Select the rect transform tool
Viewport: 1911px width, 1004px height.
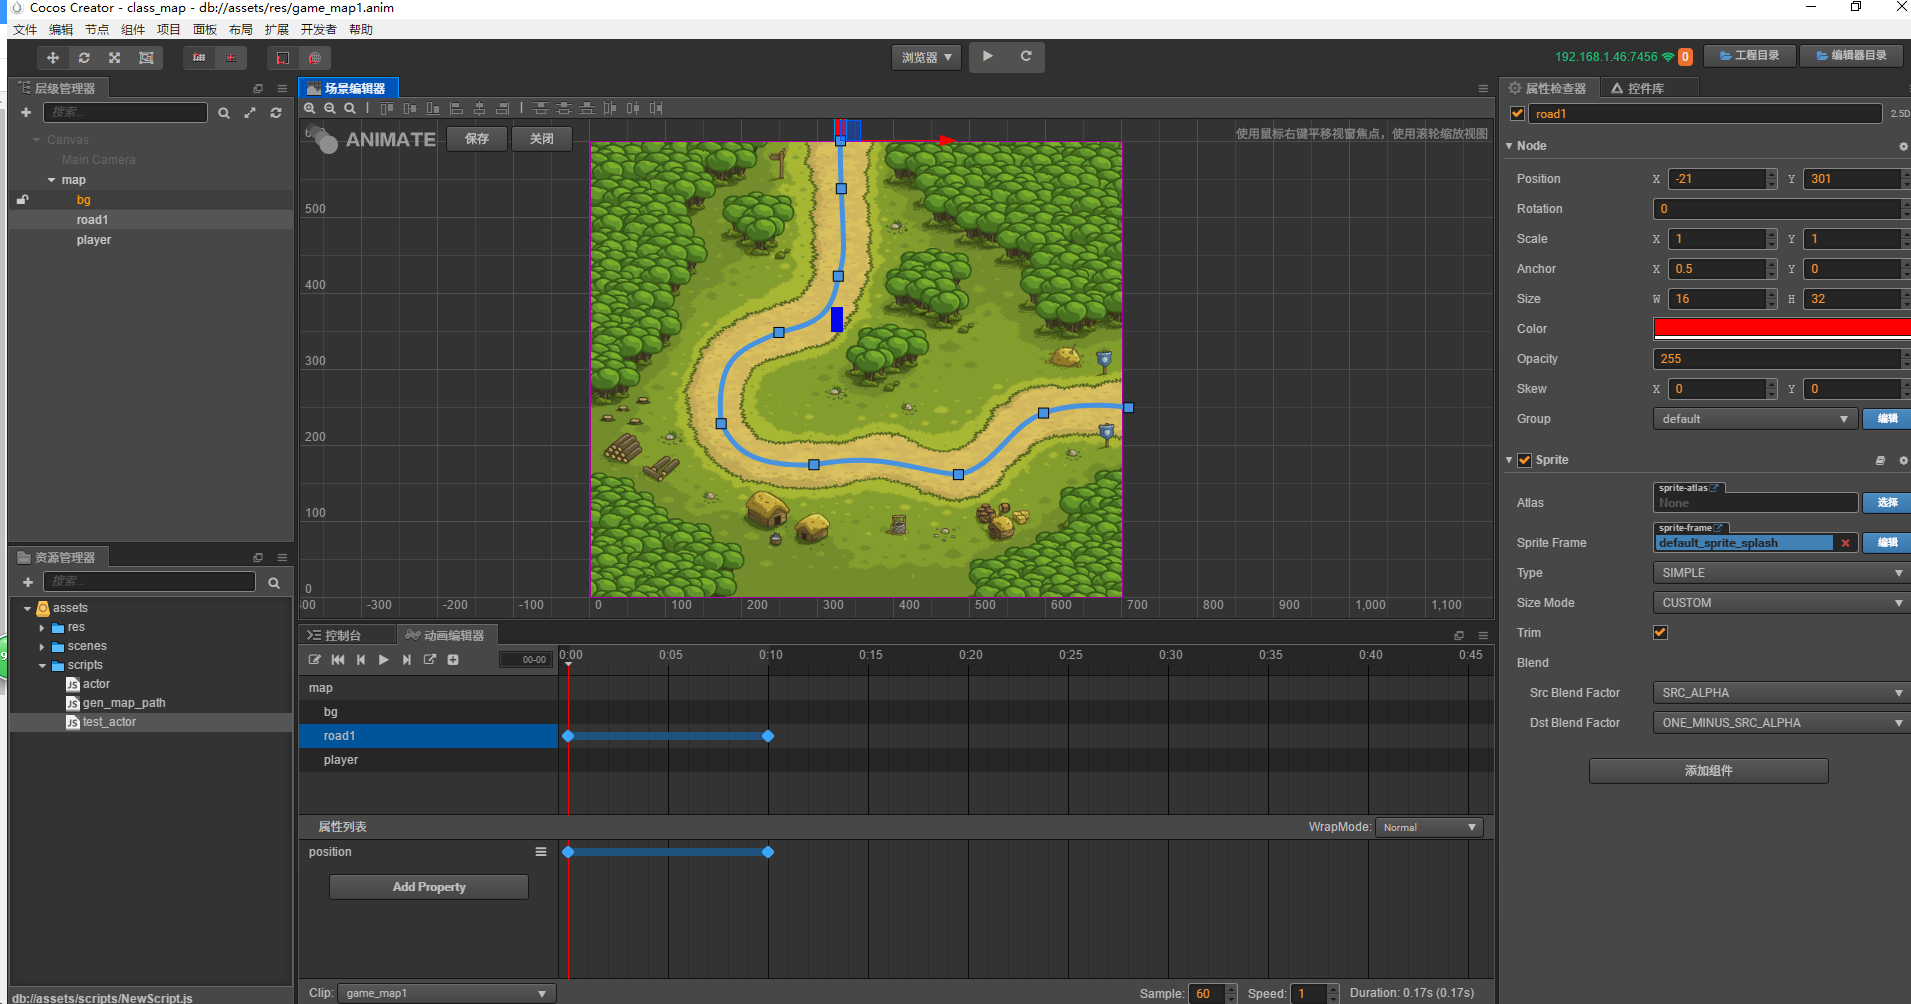coord(146,58)
